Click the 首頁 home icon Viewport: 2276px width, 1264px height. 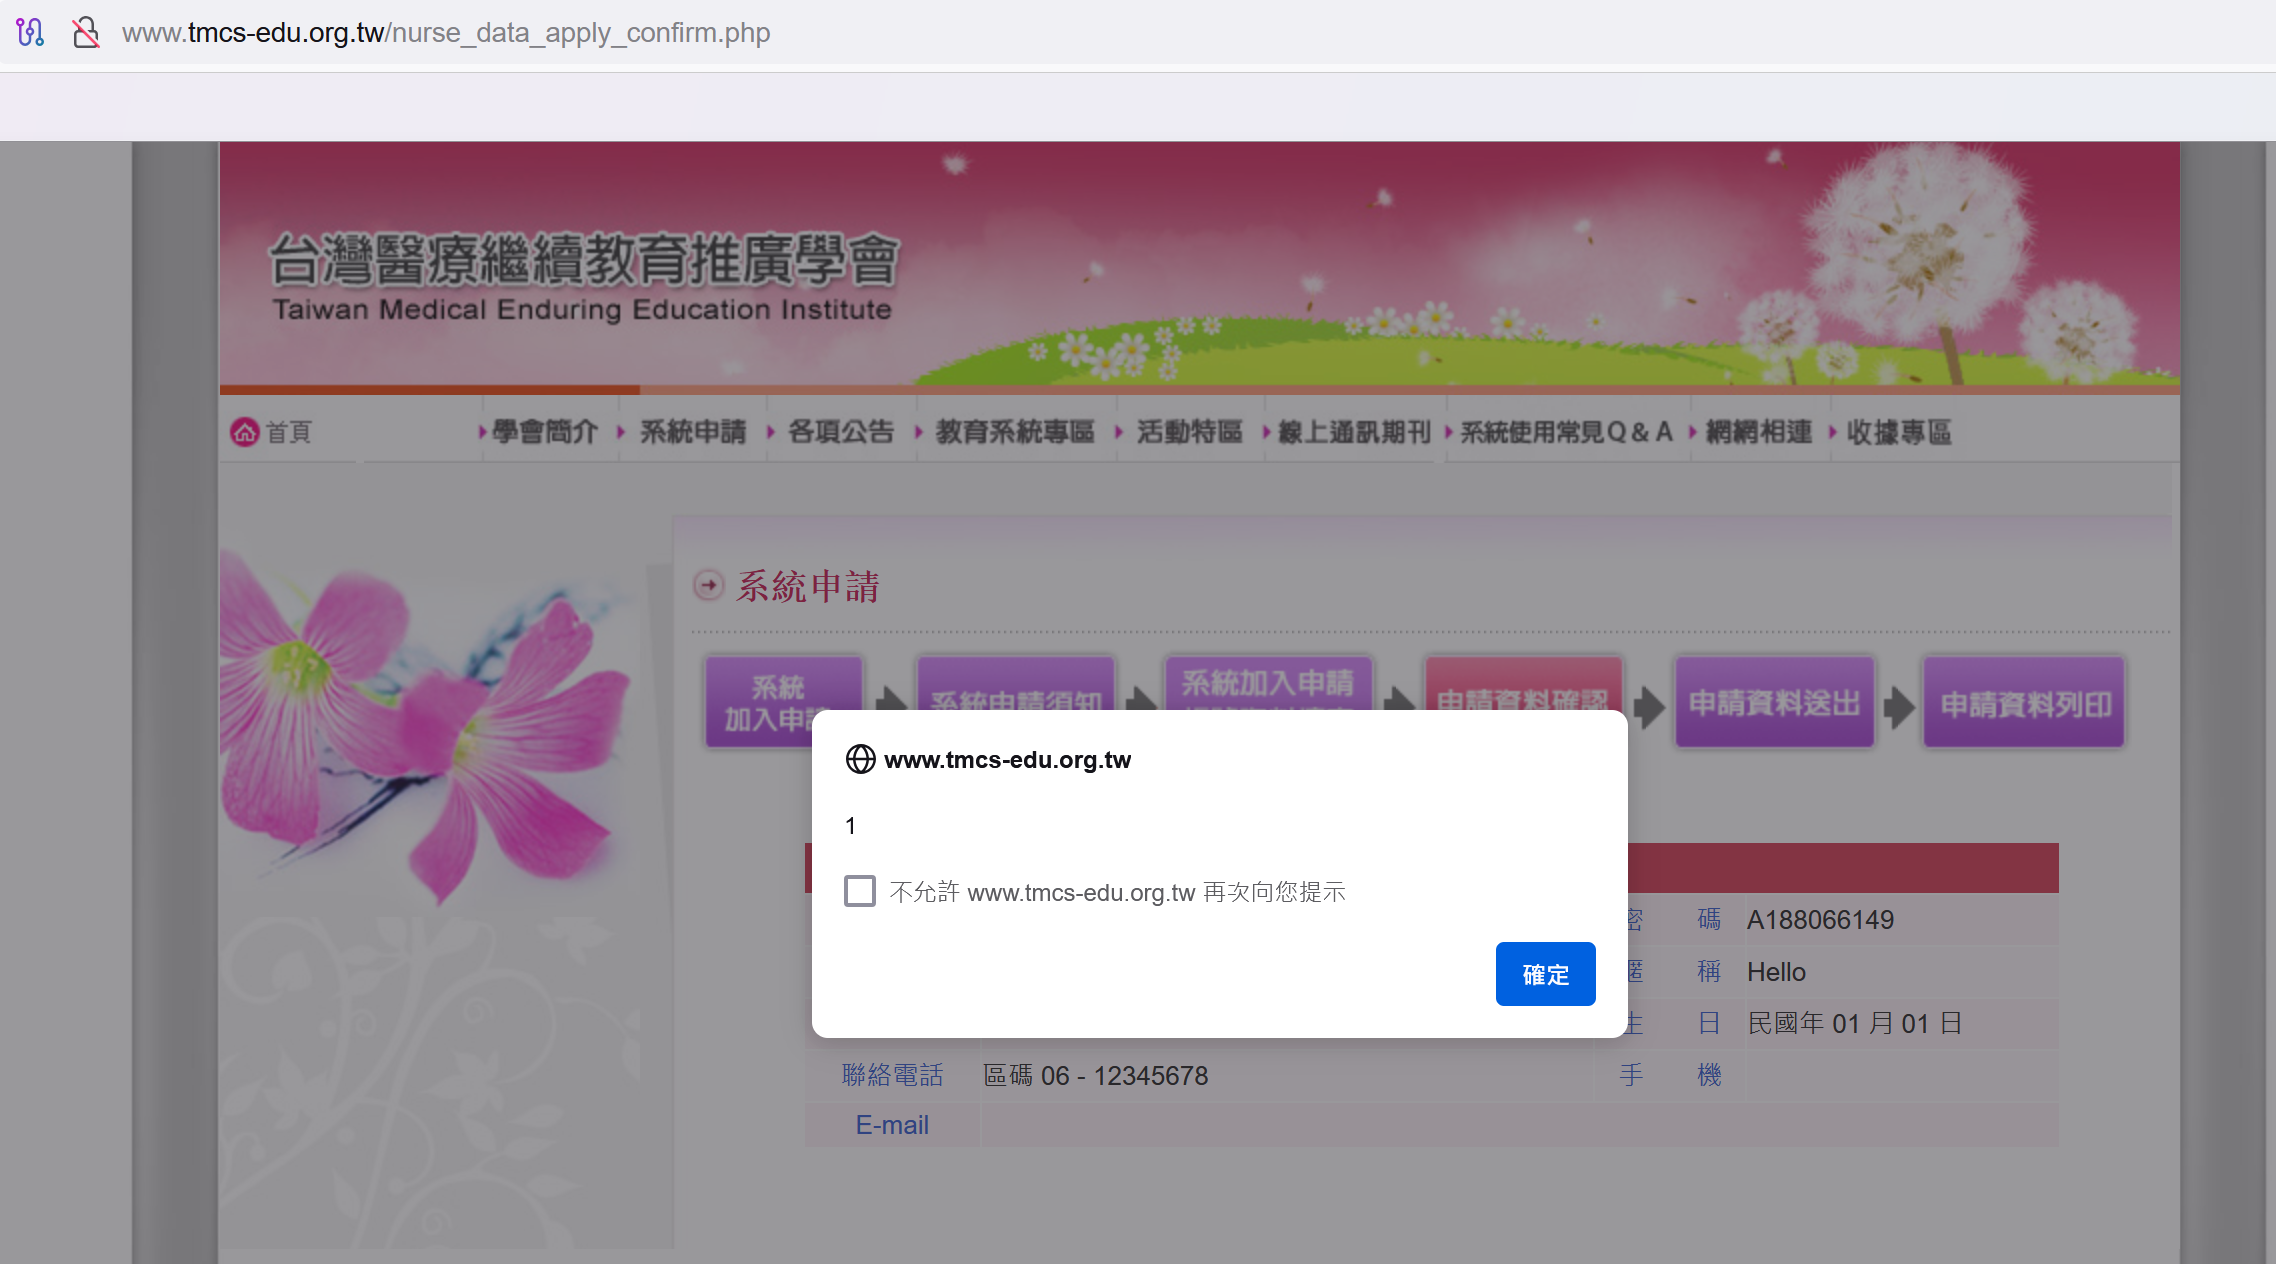point(244,432)
